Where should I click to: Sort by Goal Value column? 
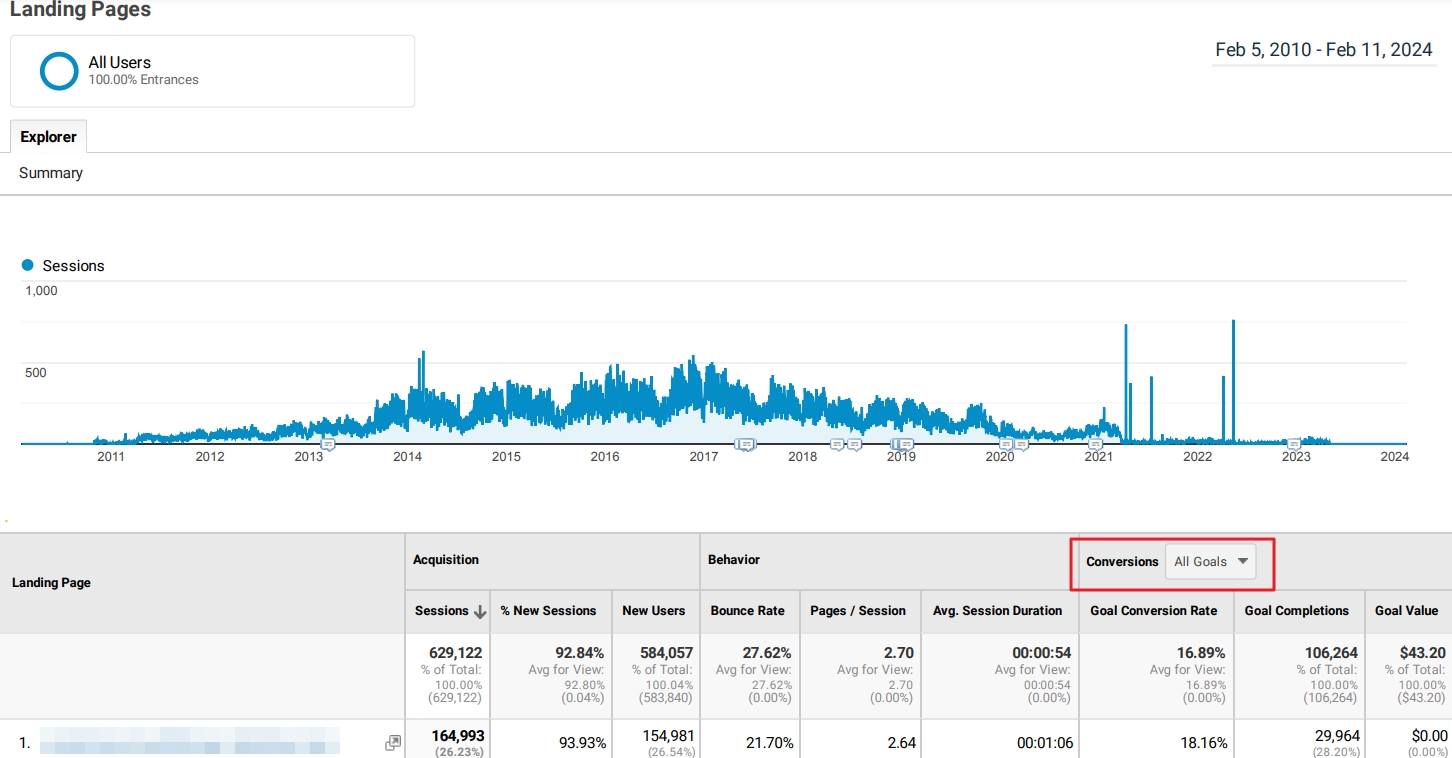click(x=1407, y=610)
